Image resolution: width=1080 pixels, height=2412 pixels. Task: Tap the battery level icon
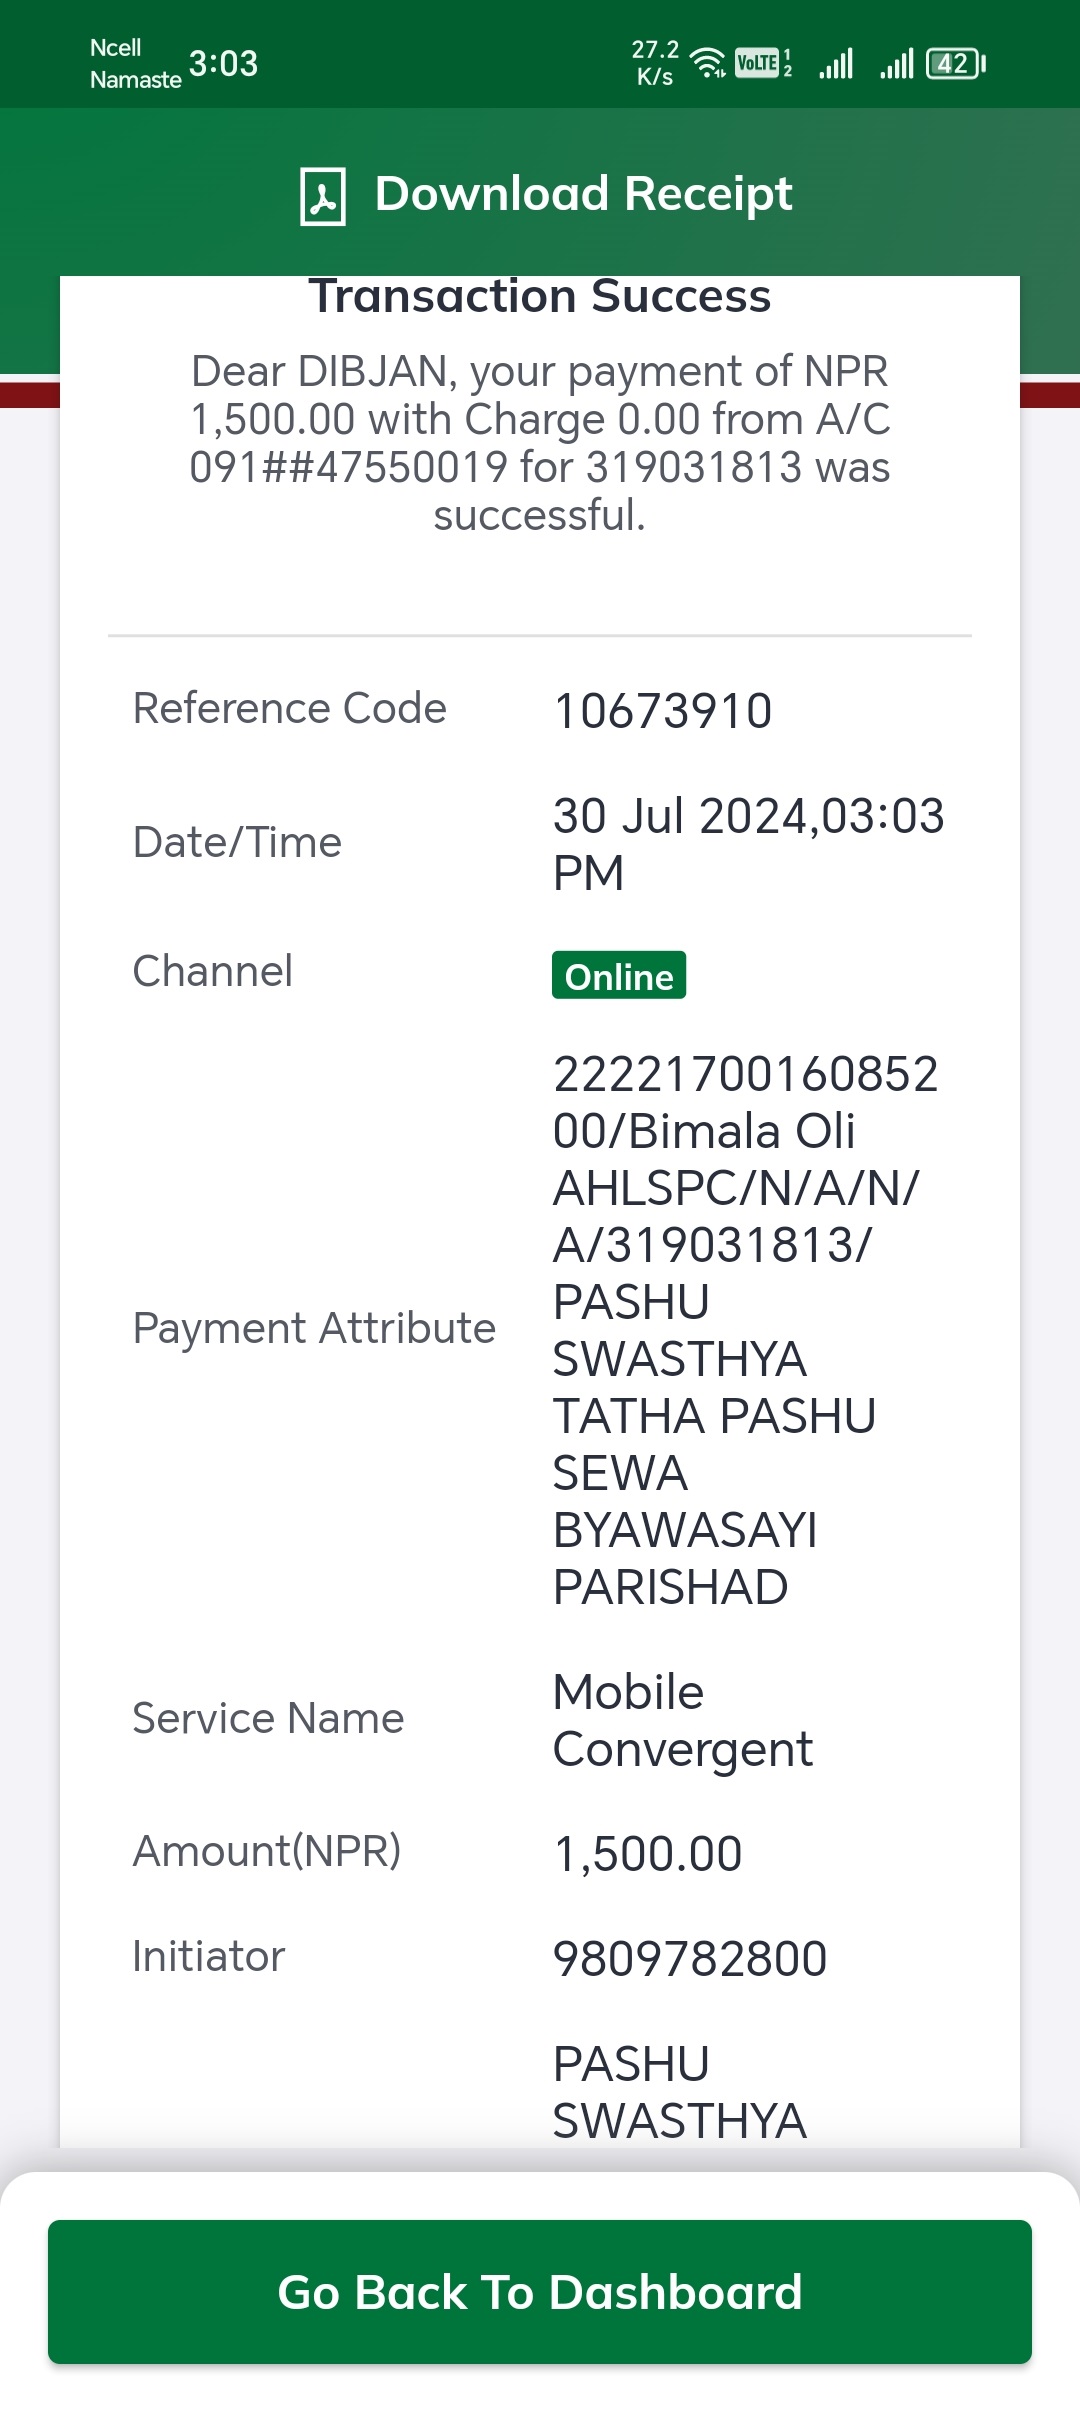coord(956,64)
